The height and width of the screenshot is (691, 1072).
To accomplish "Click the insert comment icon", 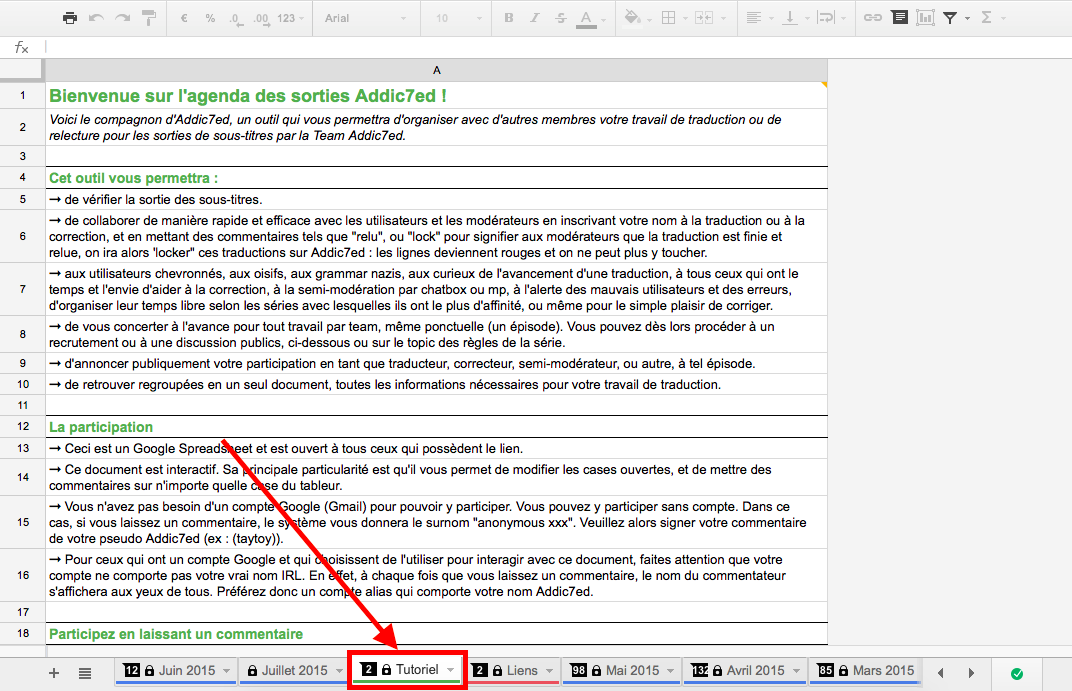I will [900, 18].
